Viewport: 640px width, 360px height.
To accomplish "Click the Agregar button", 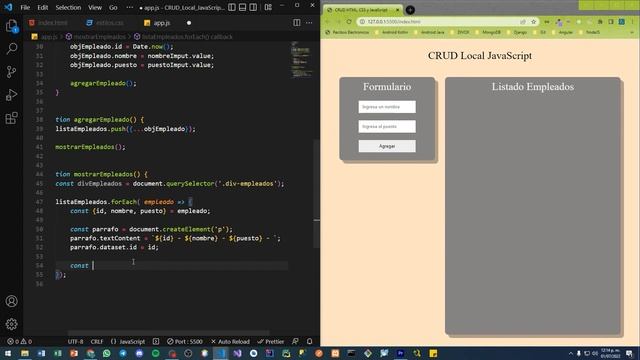I will 387,146.
